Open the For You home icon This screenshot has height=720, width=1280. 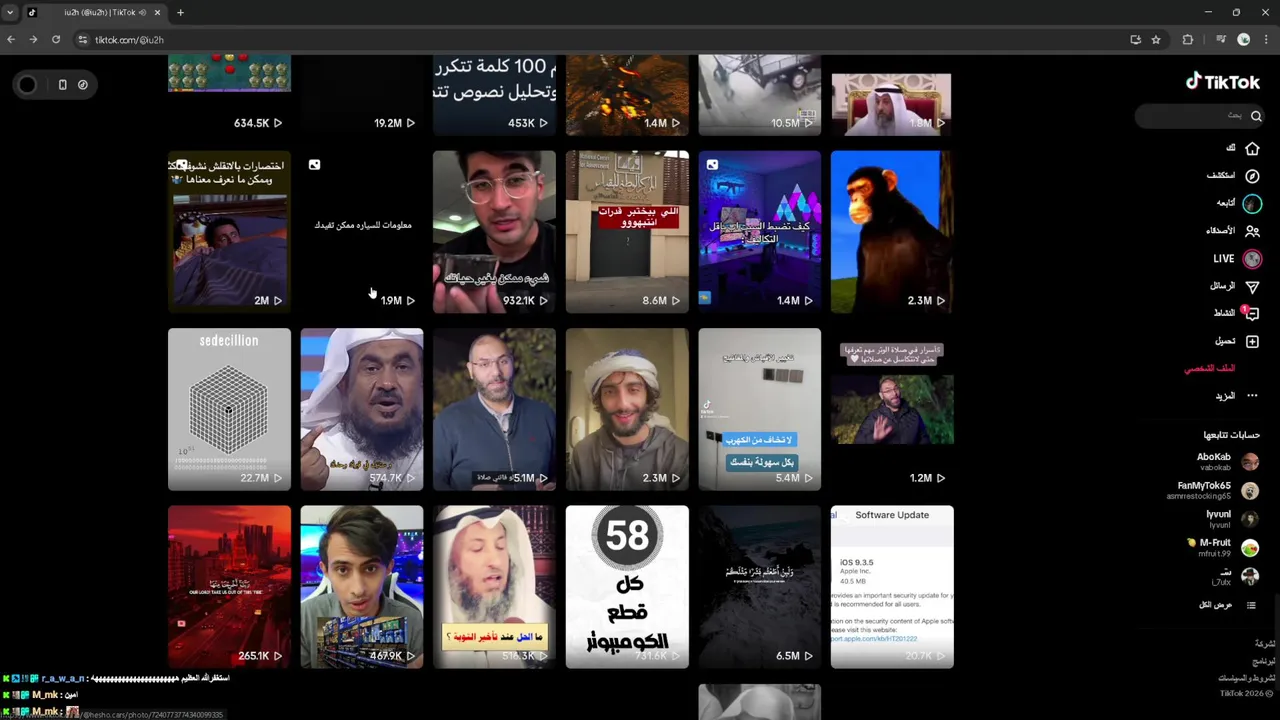point(1252,148)
